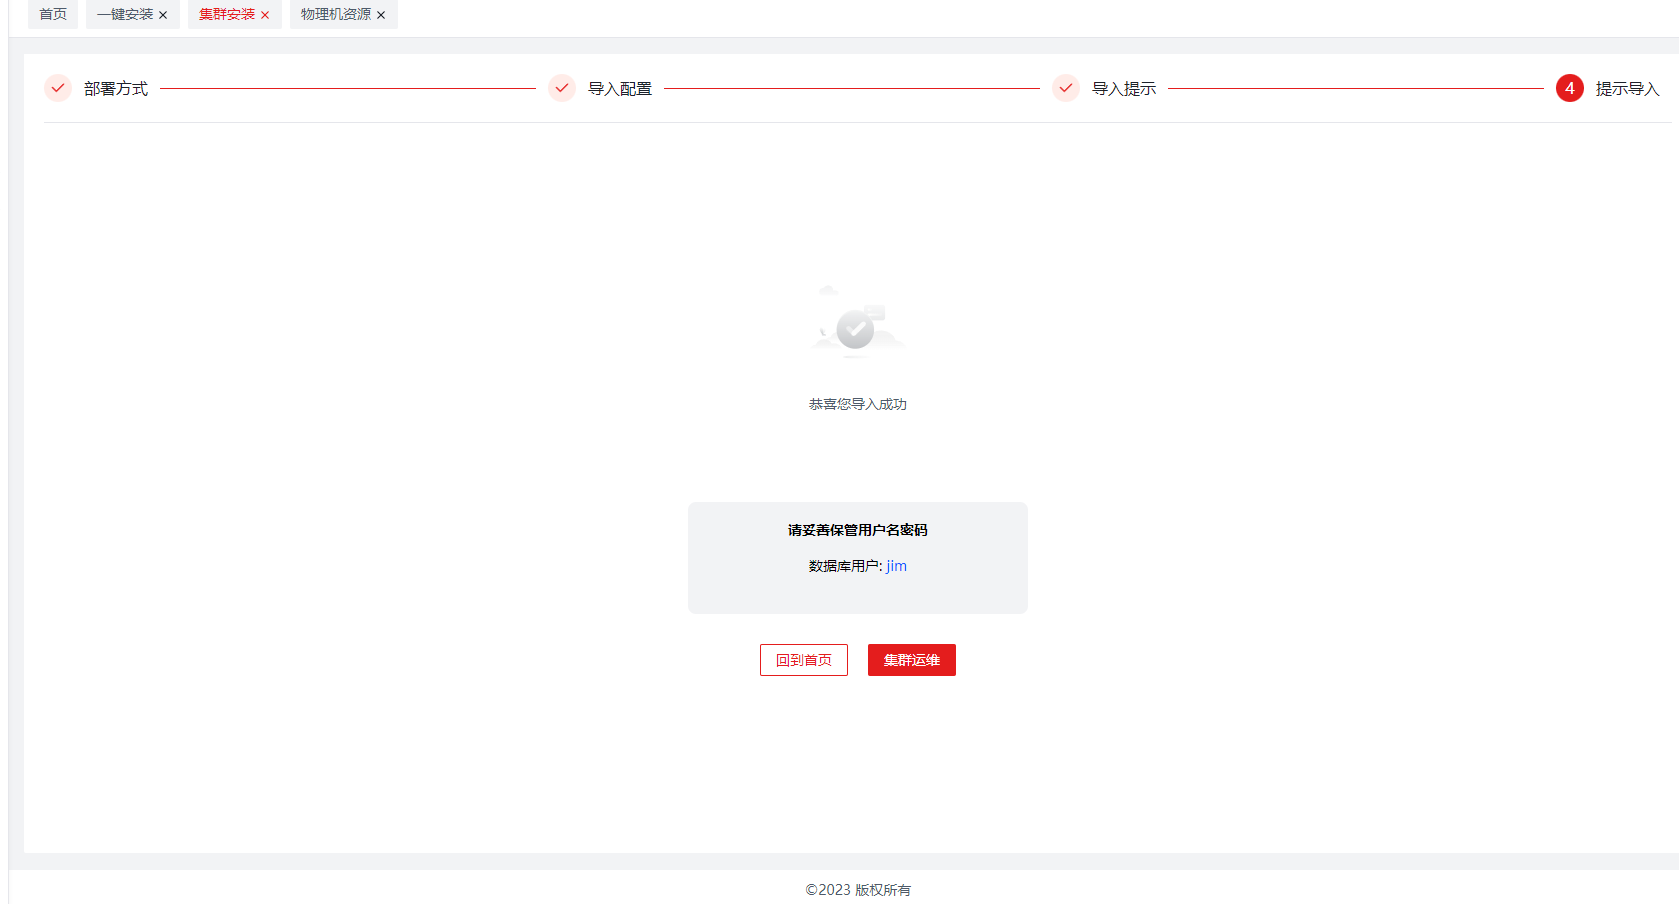Click the 导入提示 step checkmark icon
1679x904 pixels.
(1066, 88)
